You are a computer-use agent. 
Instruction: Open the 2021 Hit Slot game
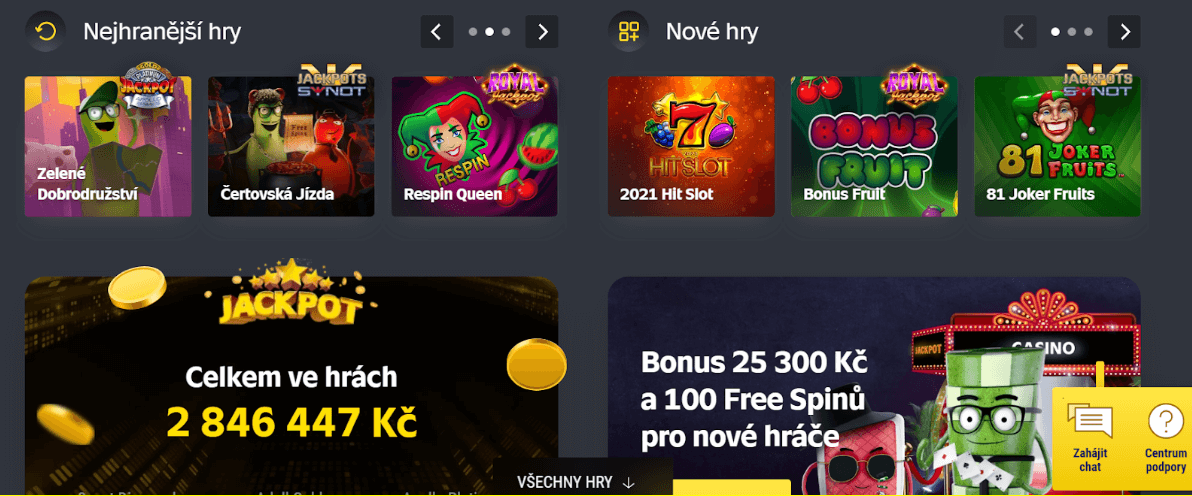(x=691, y=146)
